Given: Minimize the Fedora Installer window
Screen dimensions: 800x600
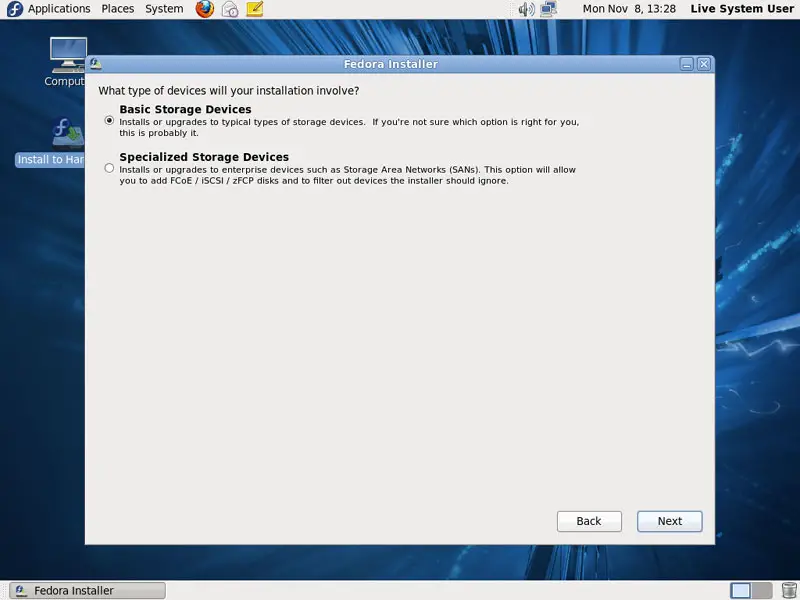Looking at the screenshot, I should tap(686, 64).
